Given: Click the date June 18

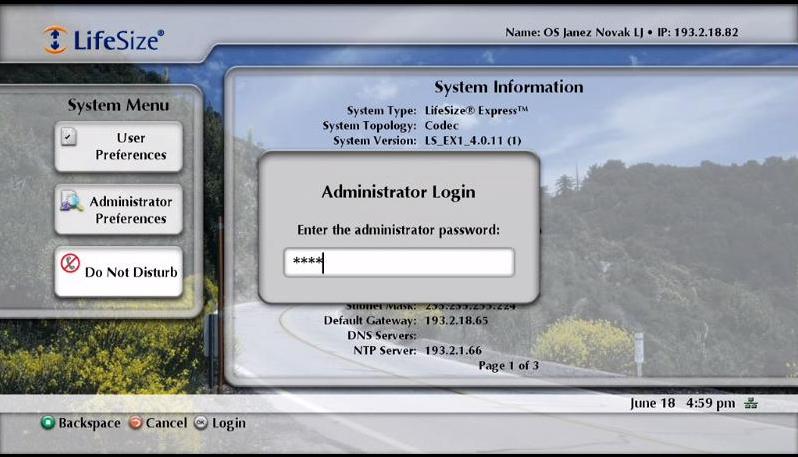Looking at the screenshot, I should (x=652, y=404).
